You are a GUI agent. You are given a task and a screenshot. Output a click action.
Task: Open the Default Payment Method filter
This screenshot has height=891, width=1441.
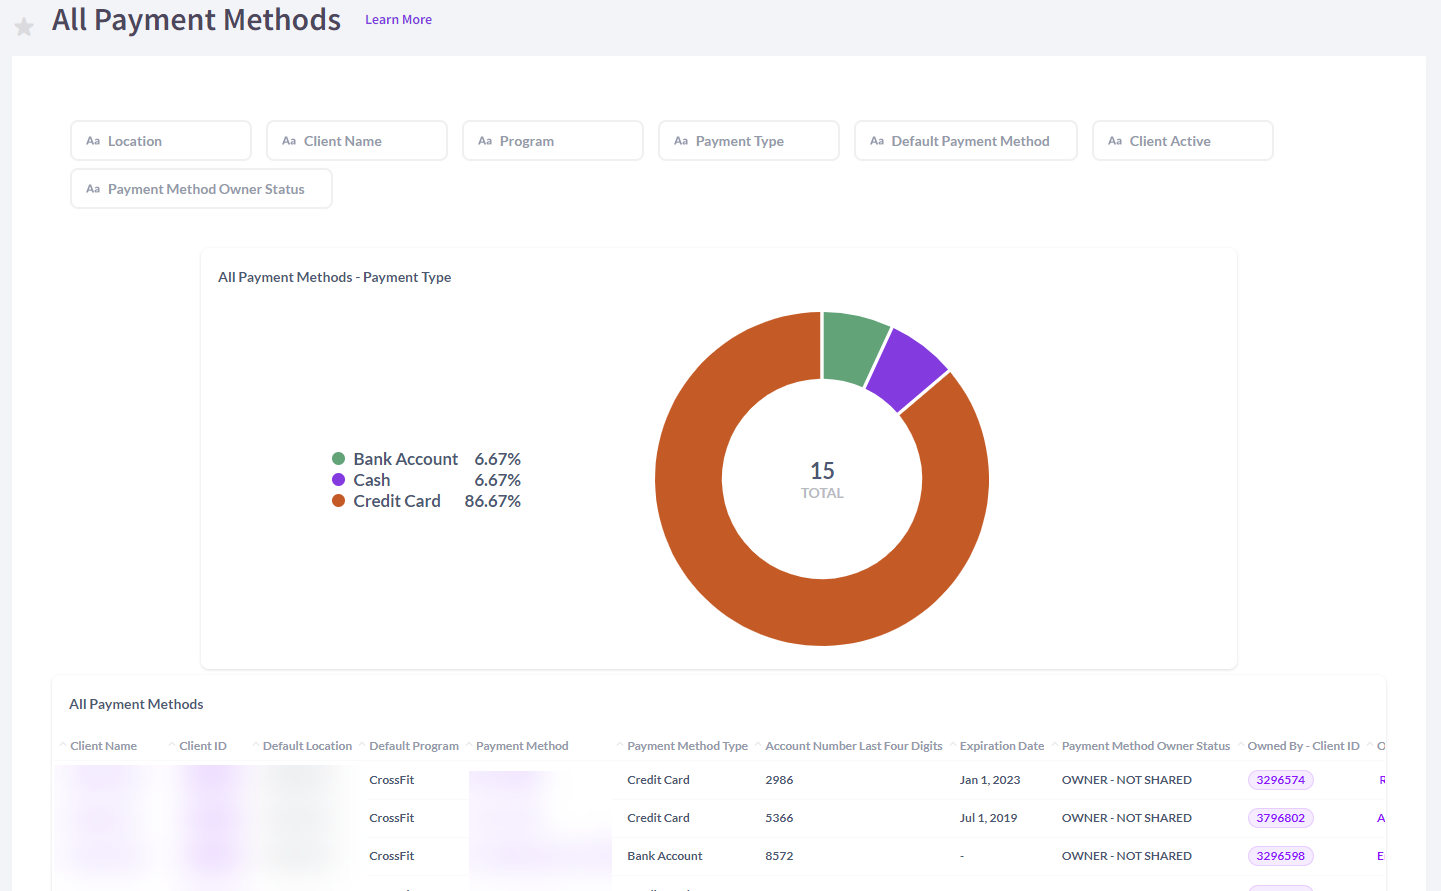966,141
